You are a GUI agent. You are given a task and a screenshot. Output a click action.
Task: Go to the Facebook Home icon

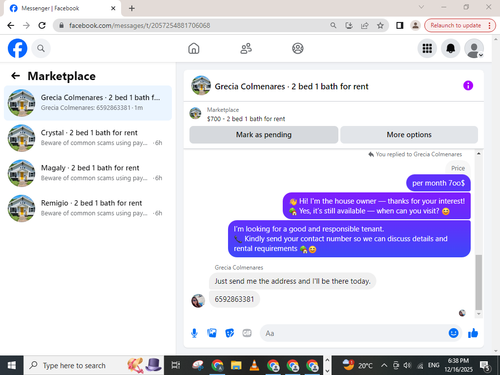(x=194, y=49)
